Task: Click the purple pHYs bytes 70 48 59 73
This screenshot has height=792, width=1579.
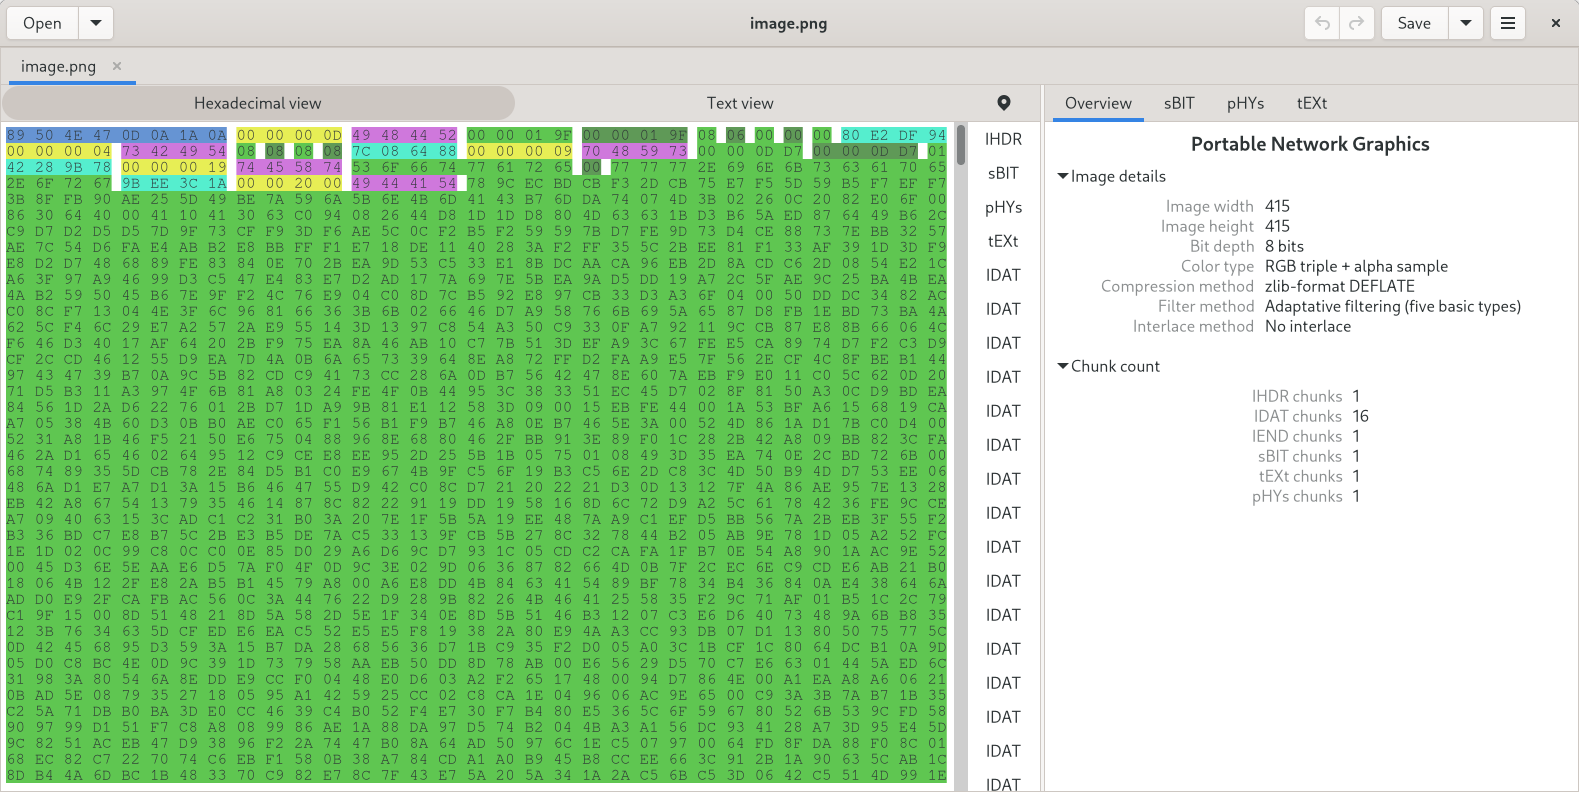Action: tap(634, 151)
